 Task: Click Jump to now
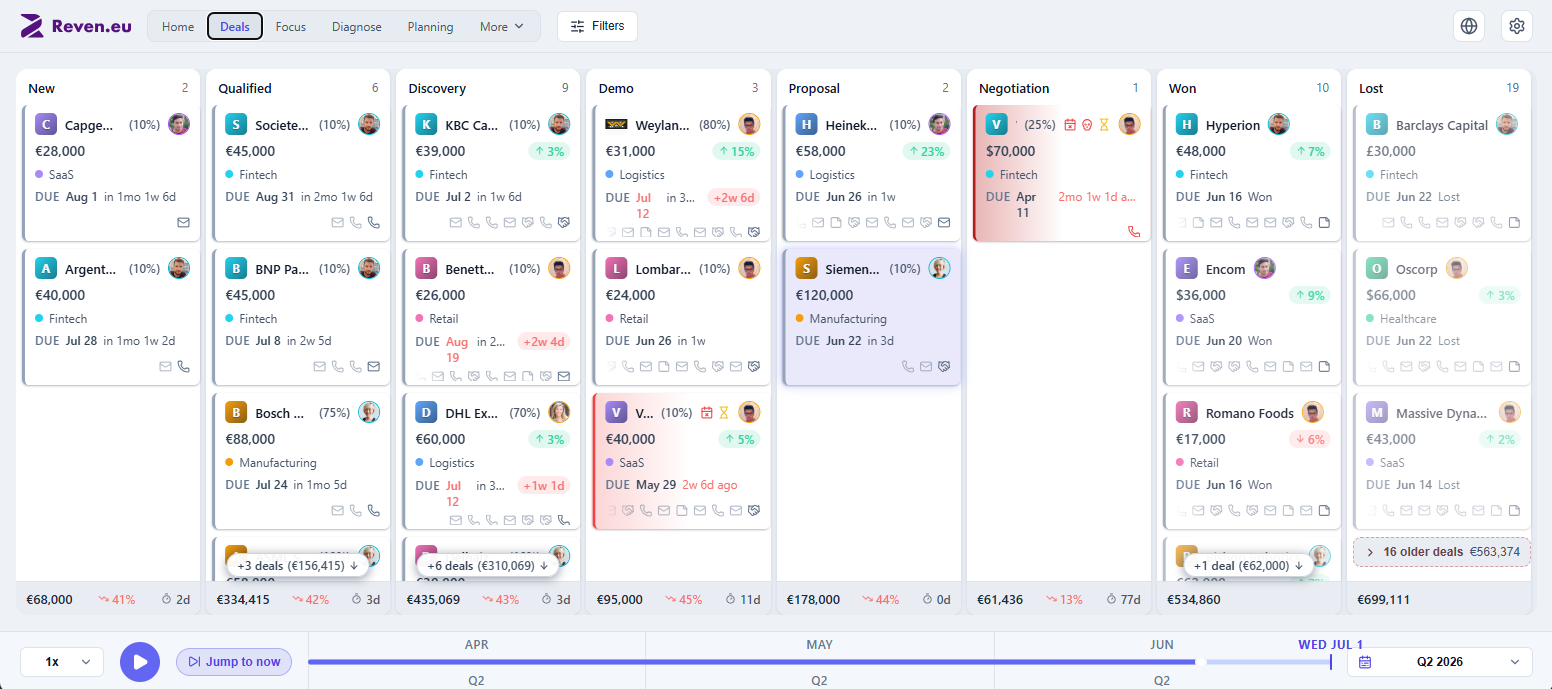tap(234, 662)
